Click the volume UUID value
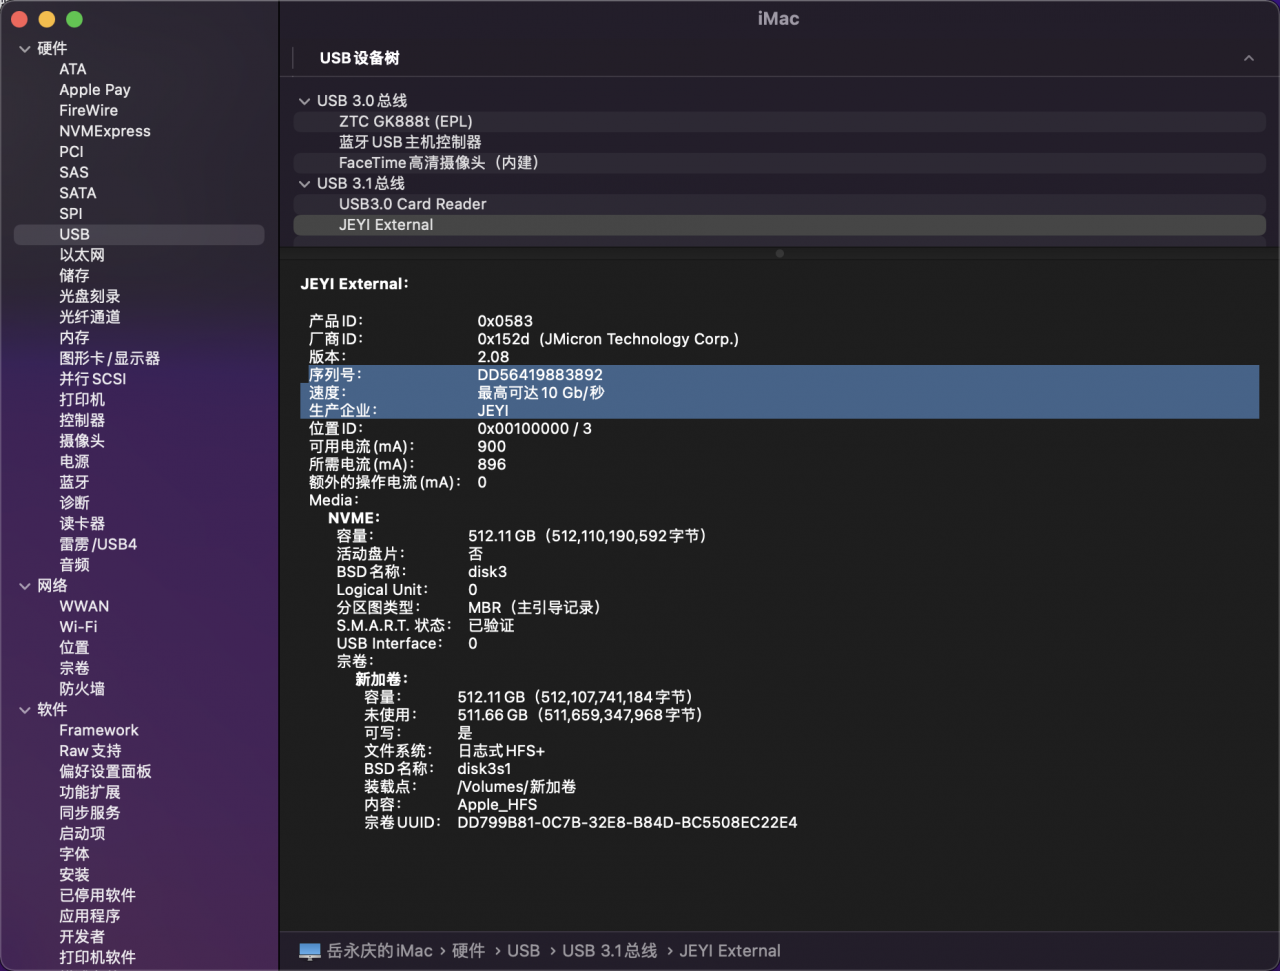The height and width of the screenshot is (971, 1280). (x=627, y=823)
